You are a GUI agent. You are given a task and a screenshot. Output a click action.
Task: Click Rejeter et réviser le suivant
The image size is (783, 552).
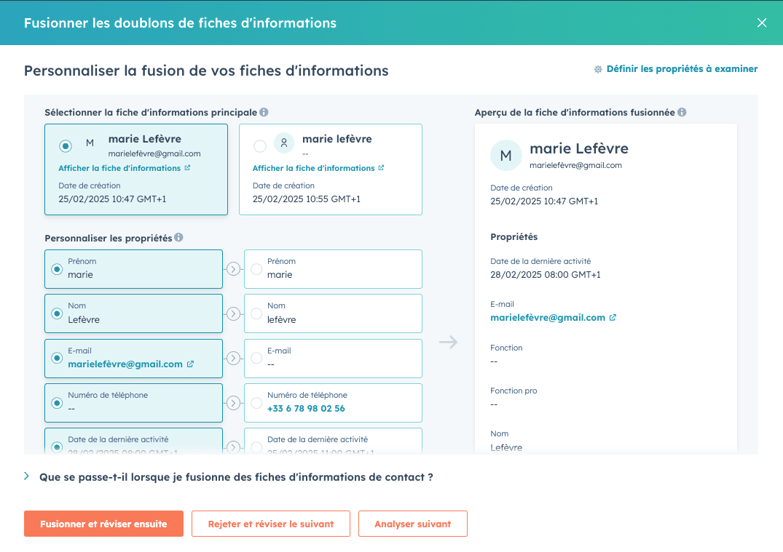tap(271, 524)
